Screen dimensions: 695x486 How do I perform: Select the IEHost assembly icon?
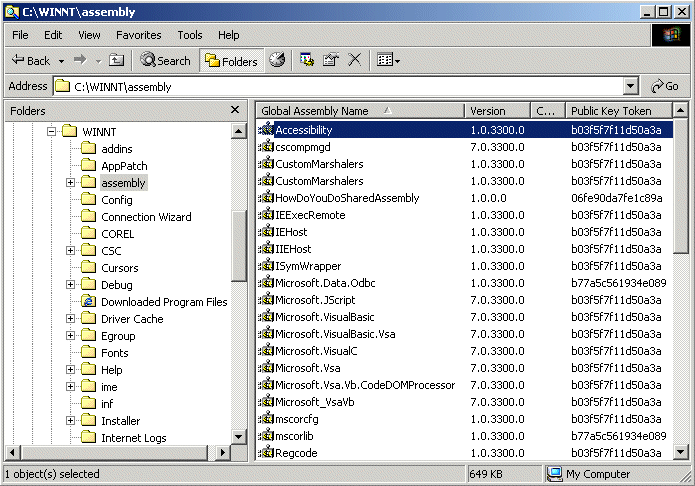click(266, 231)
